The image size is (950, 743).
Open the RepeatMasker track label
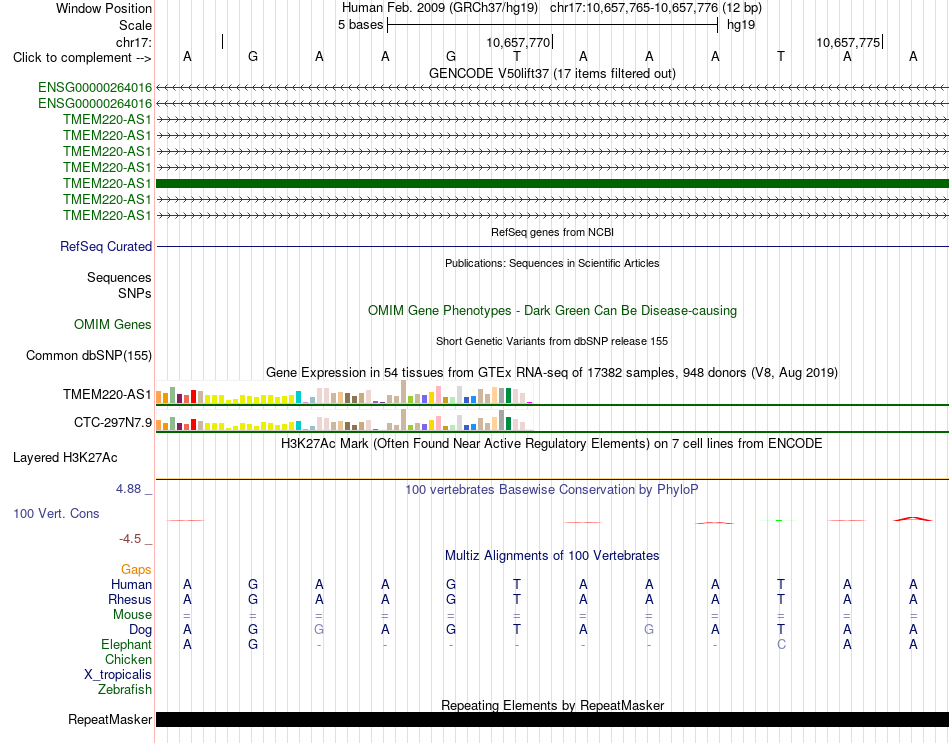110,719
